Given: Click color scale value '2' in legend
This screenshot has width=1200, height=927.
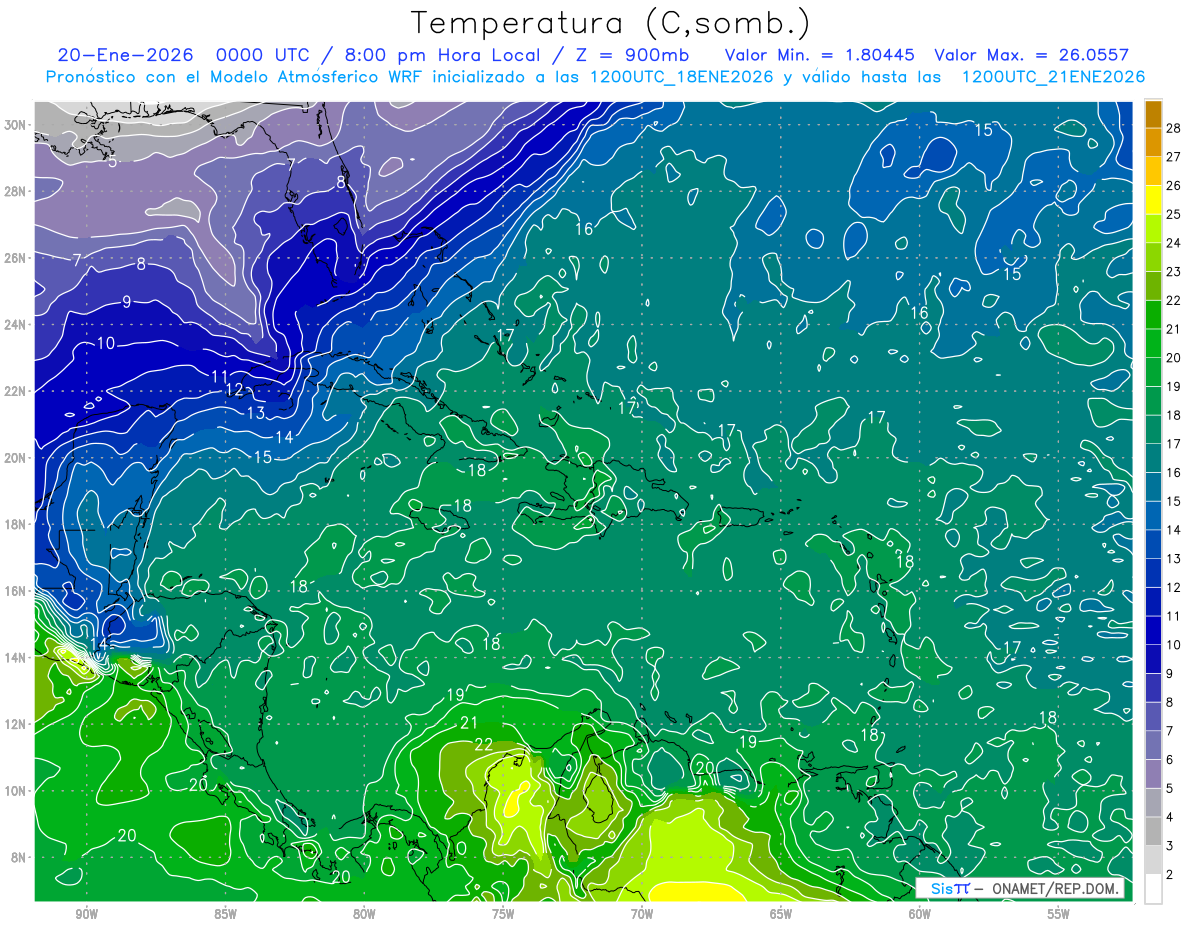Looking at the screenshot, I should point(1170,875).
